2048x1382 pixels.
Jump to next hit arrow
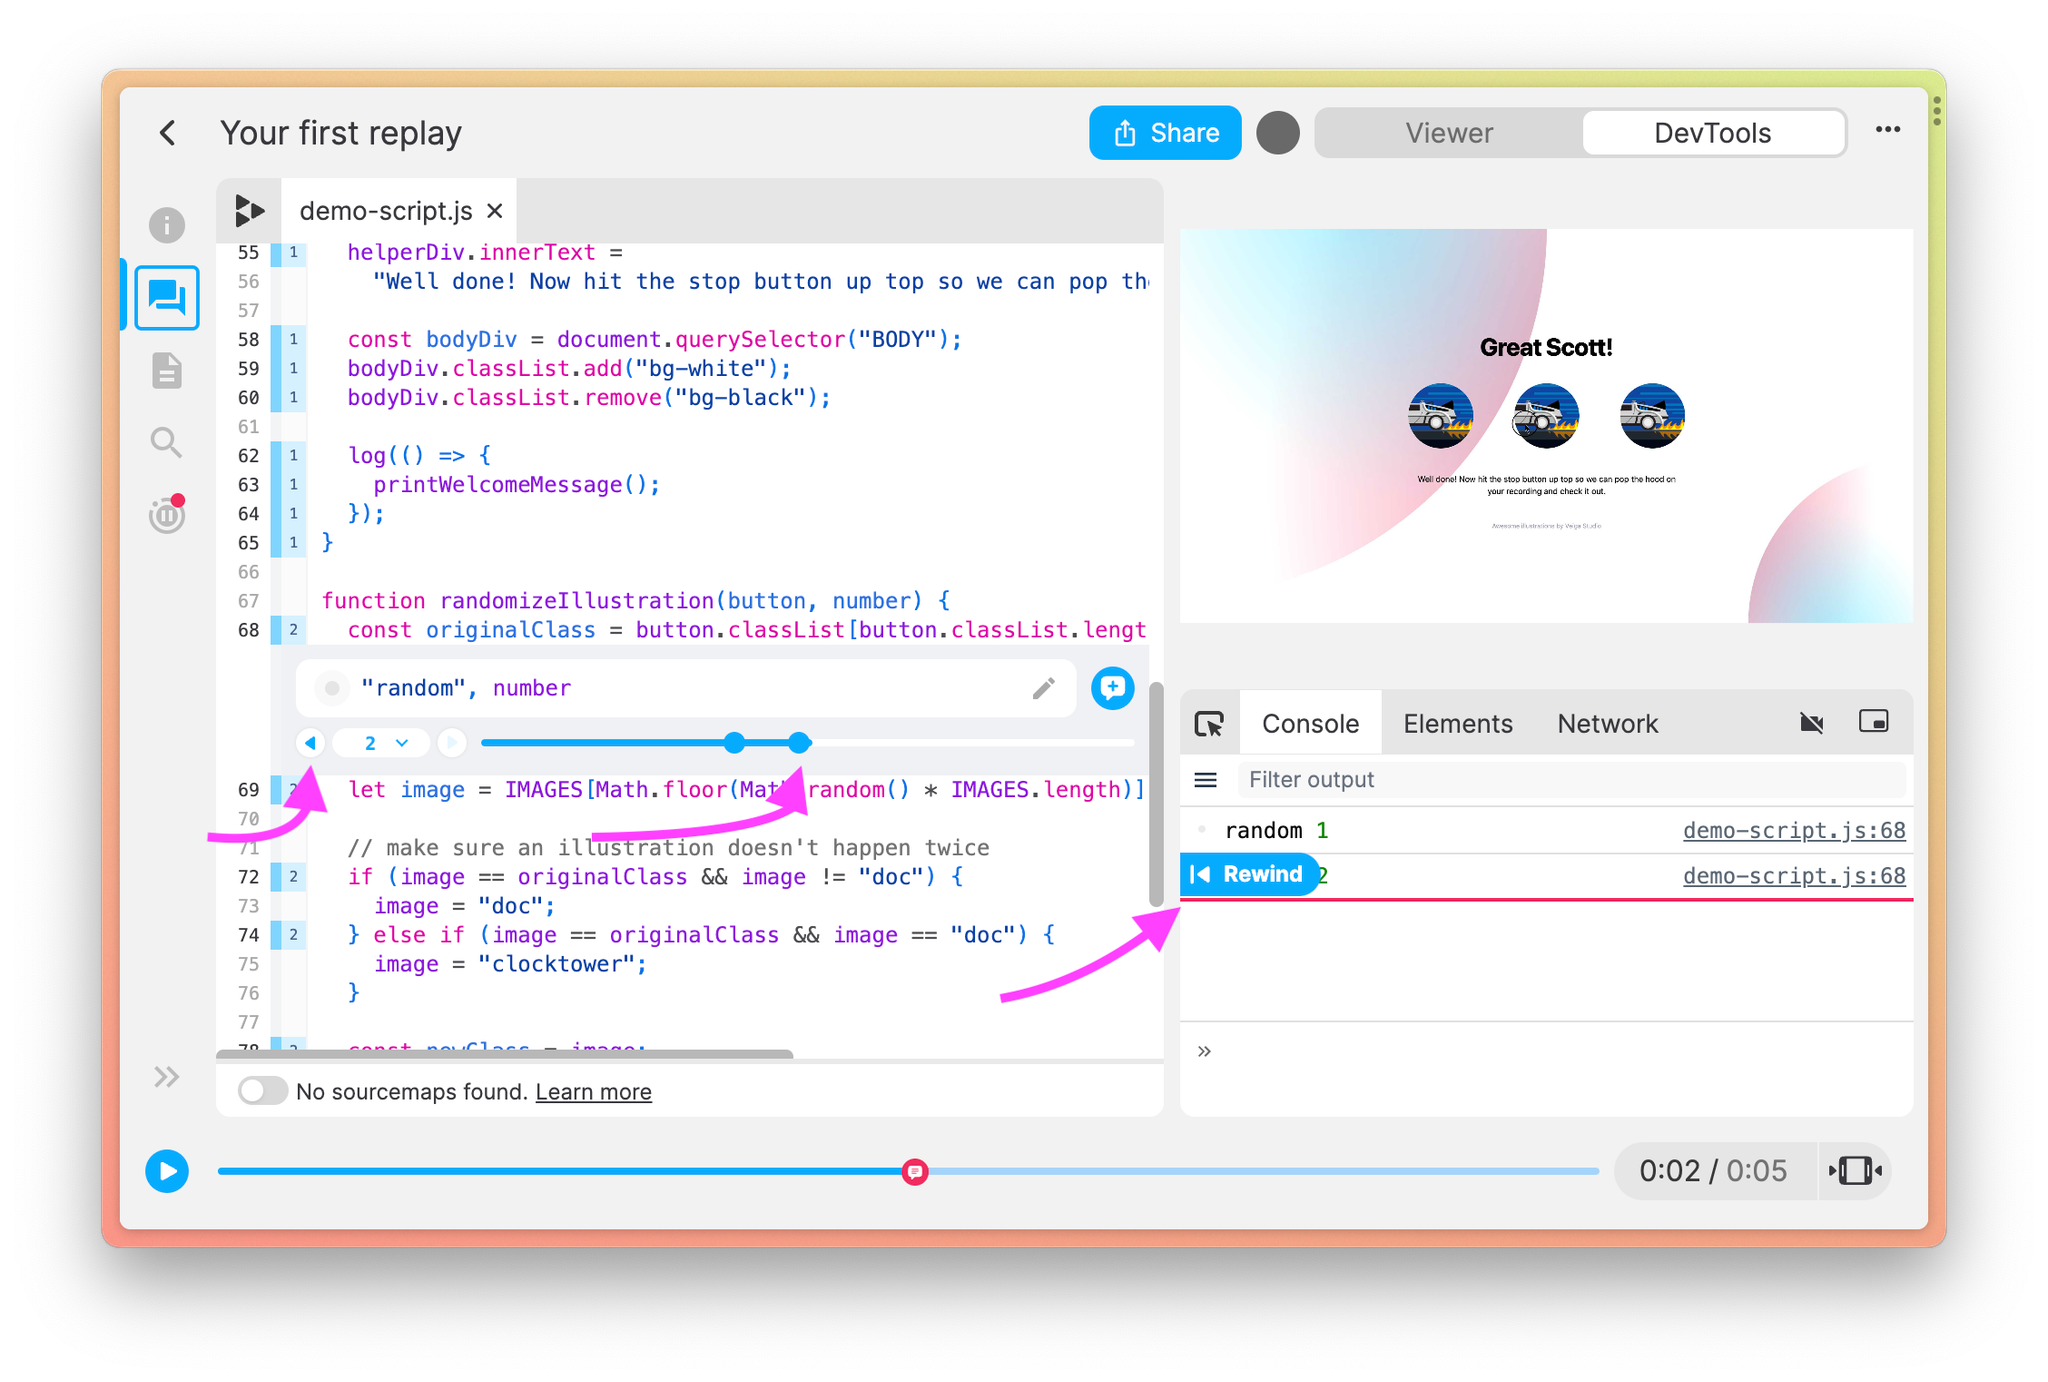click(452, 743)
